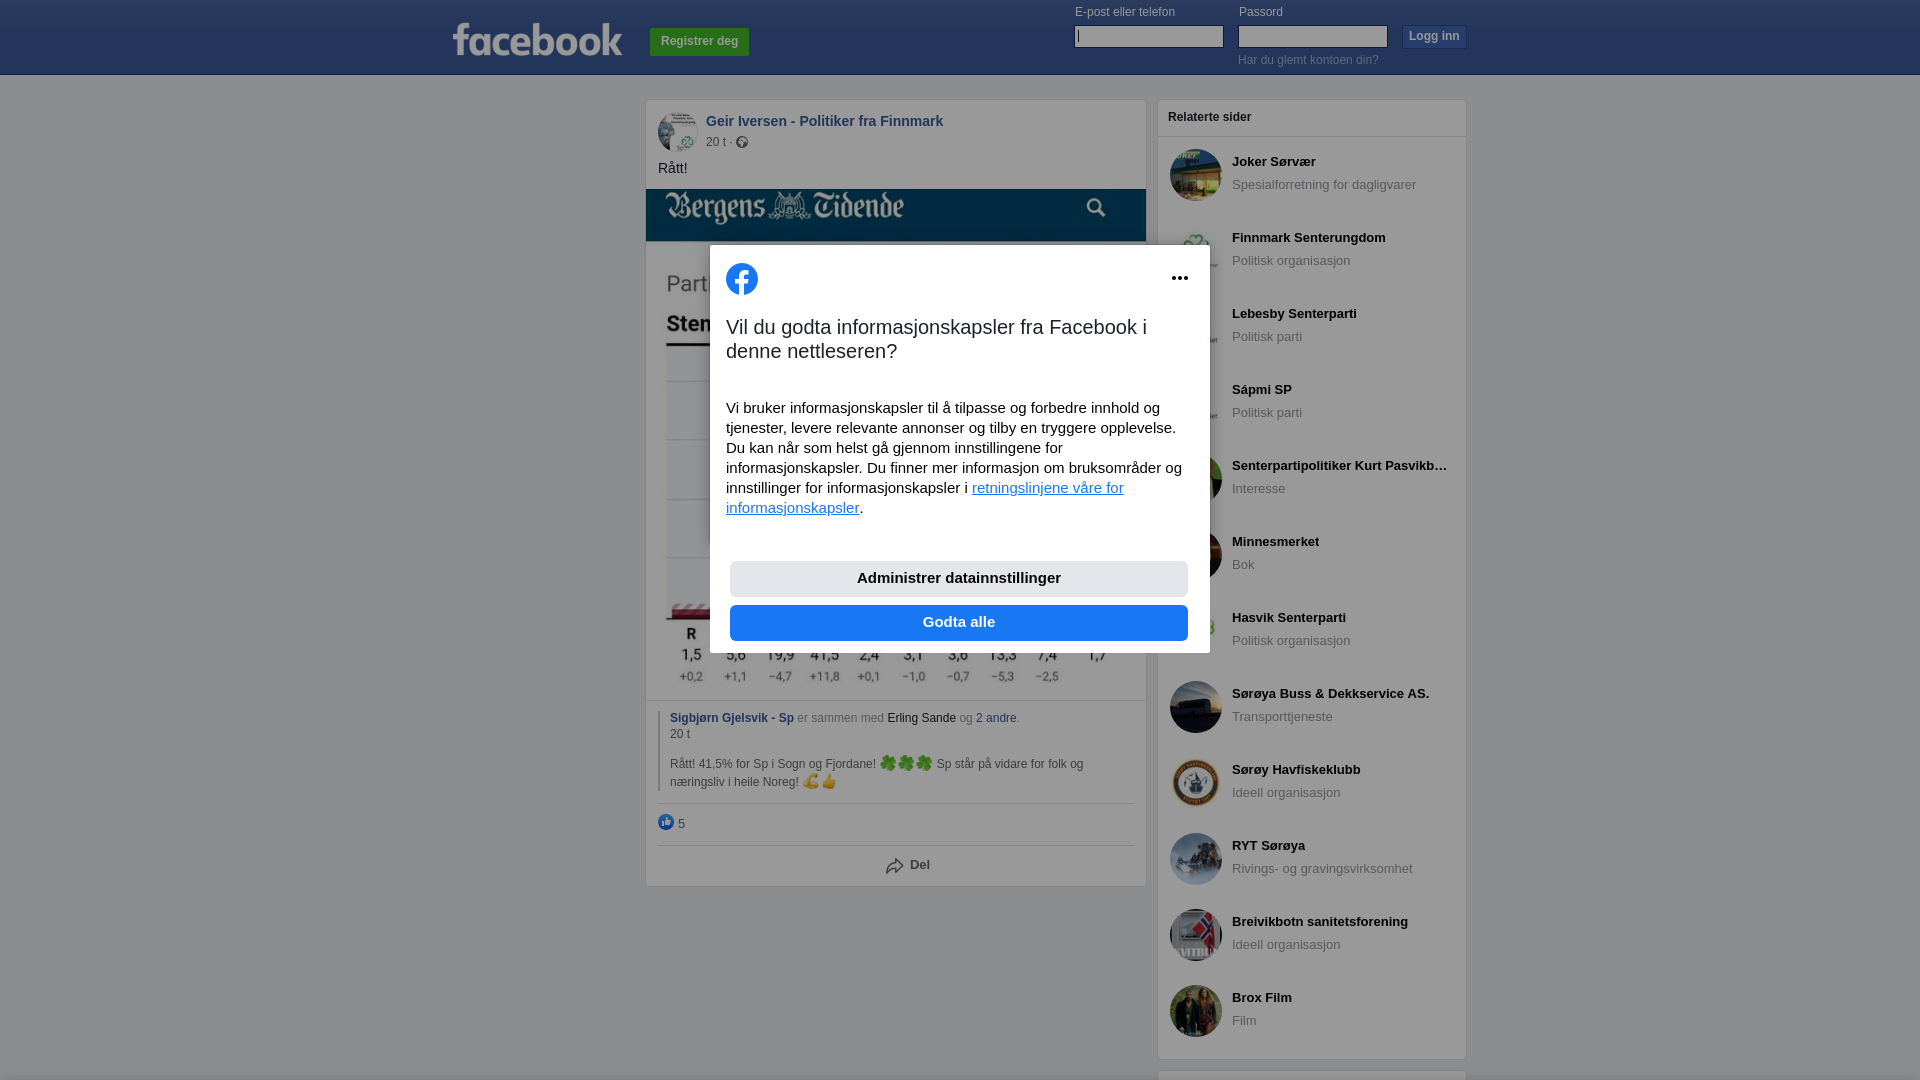Viewport: 1920px width, 1080px height.
Task: Open Joker Sørvær page thumbnail
Action: click(x=1196, y=175)
